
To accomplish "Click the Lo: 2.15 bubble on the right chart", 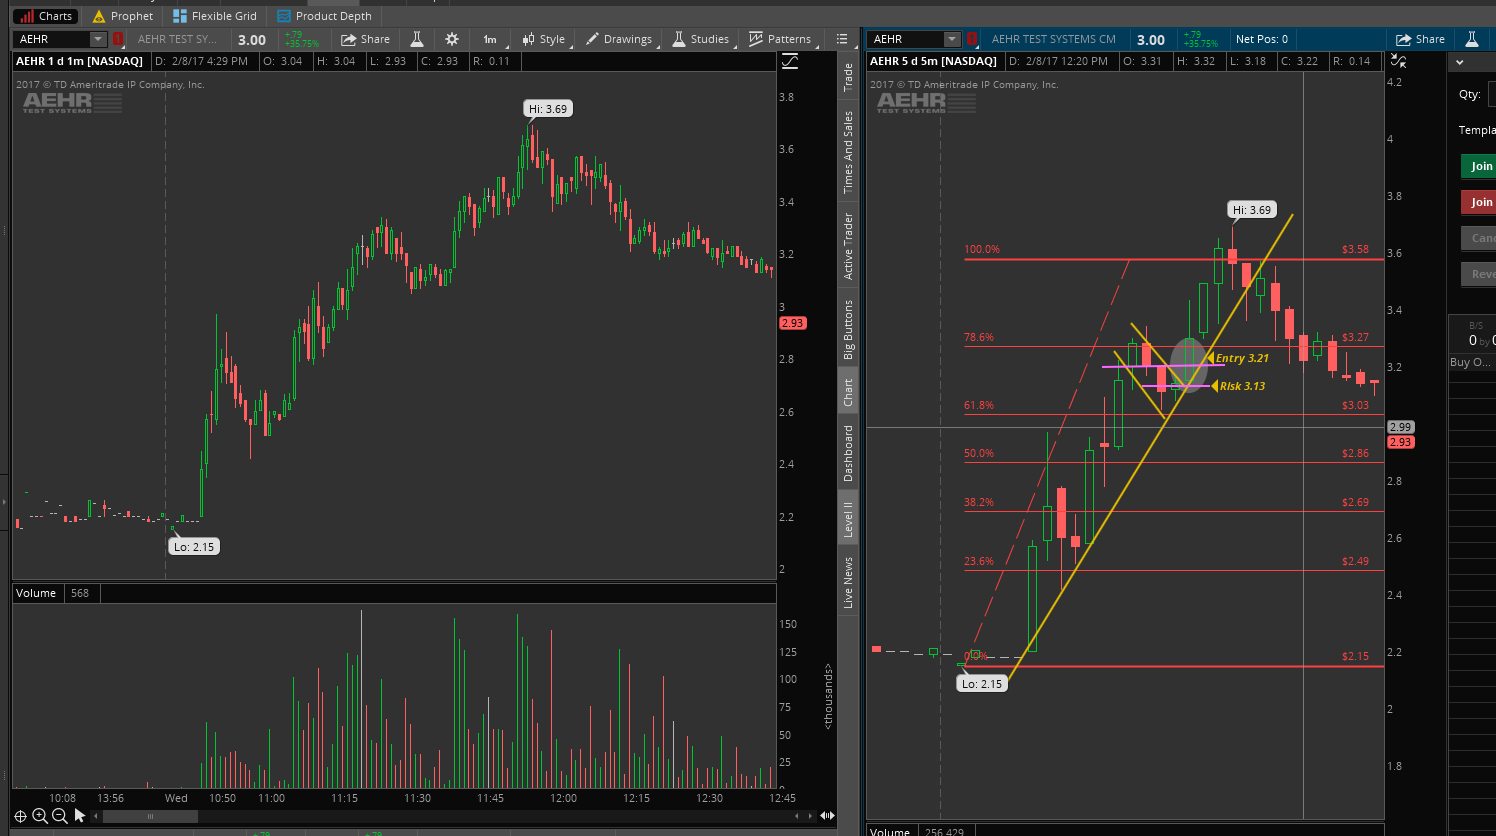I will click(980, 684).
